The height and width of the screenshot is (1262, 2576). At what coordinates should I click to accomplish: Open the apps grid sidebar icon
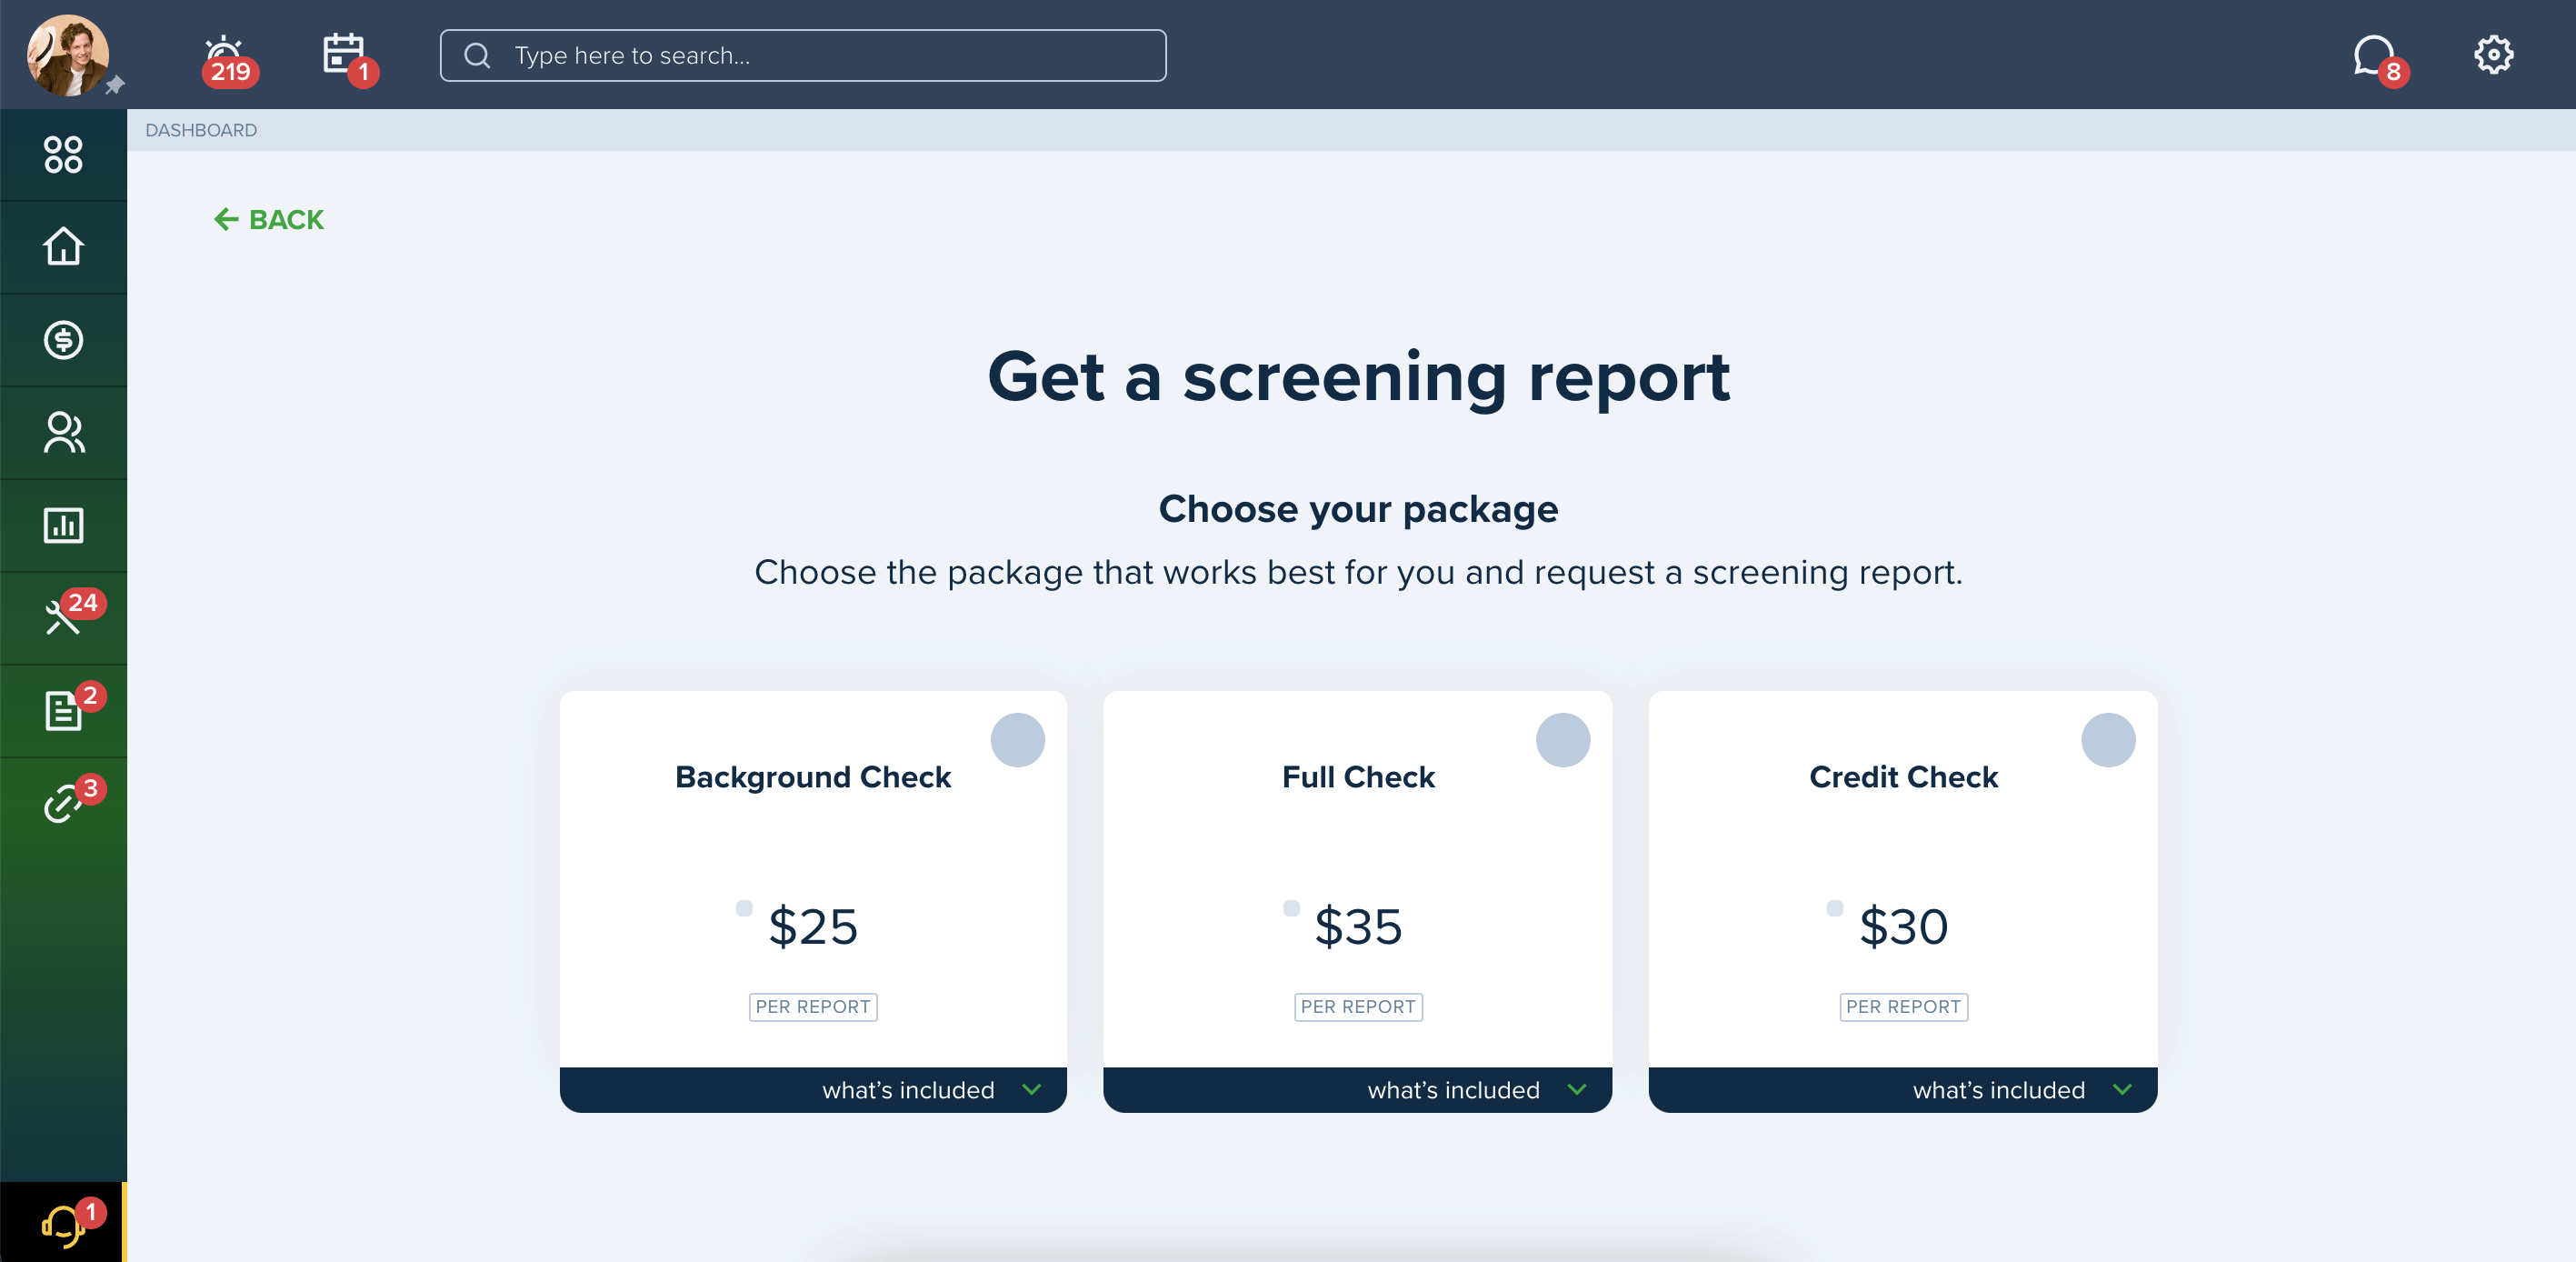(x=63, y=154)
